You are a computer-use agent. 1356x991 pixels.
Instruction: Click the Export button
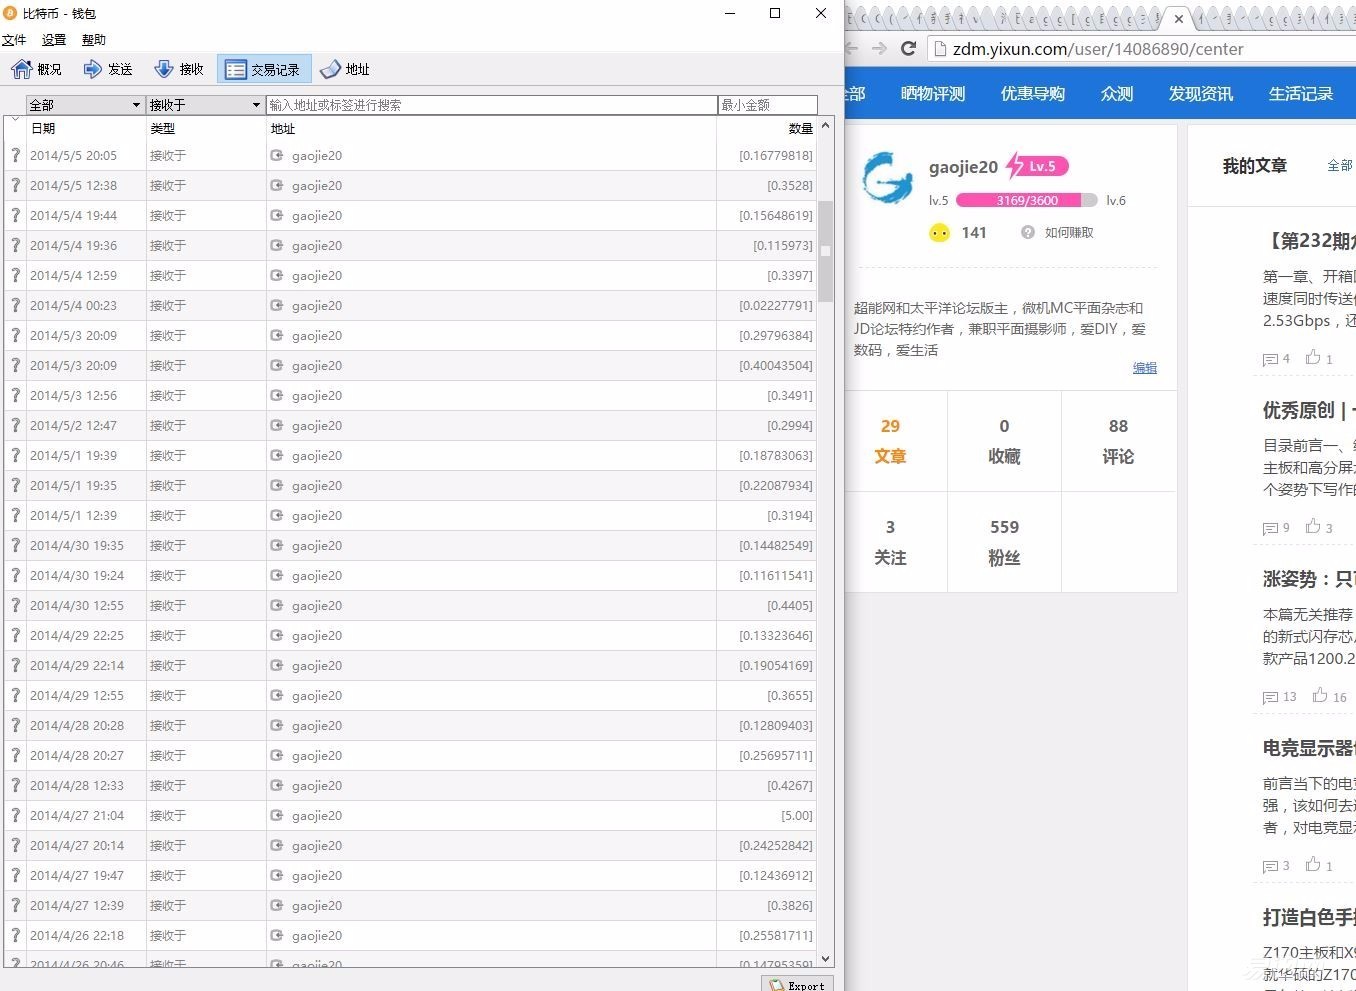pyautogui.click(x=798, y=985)
